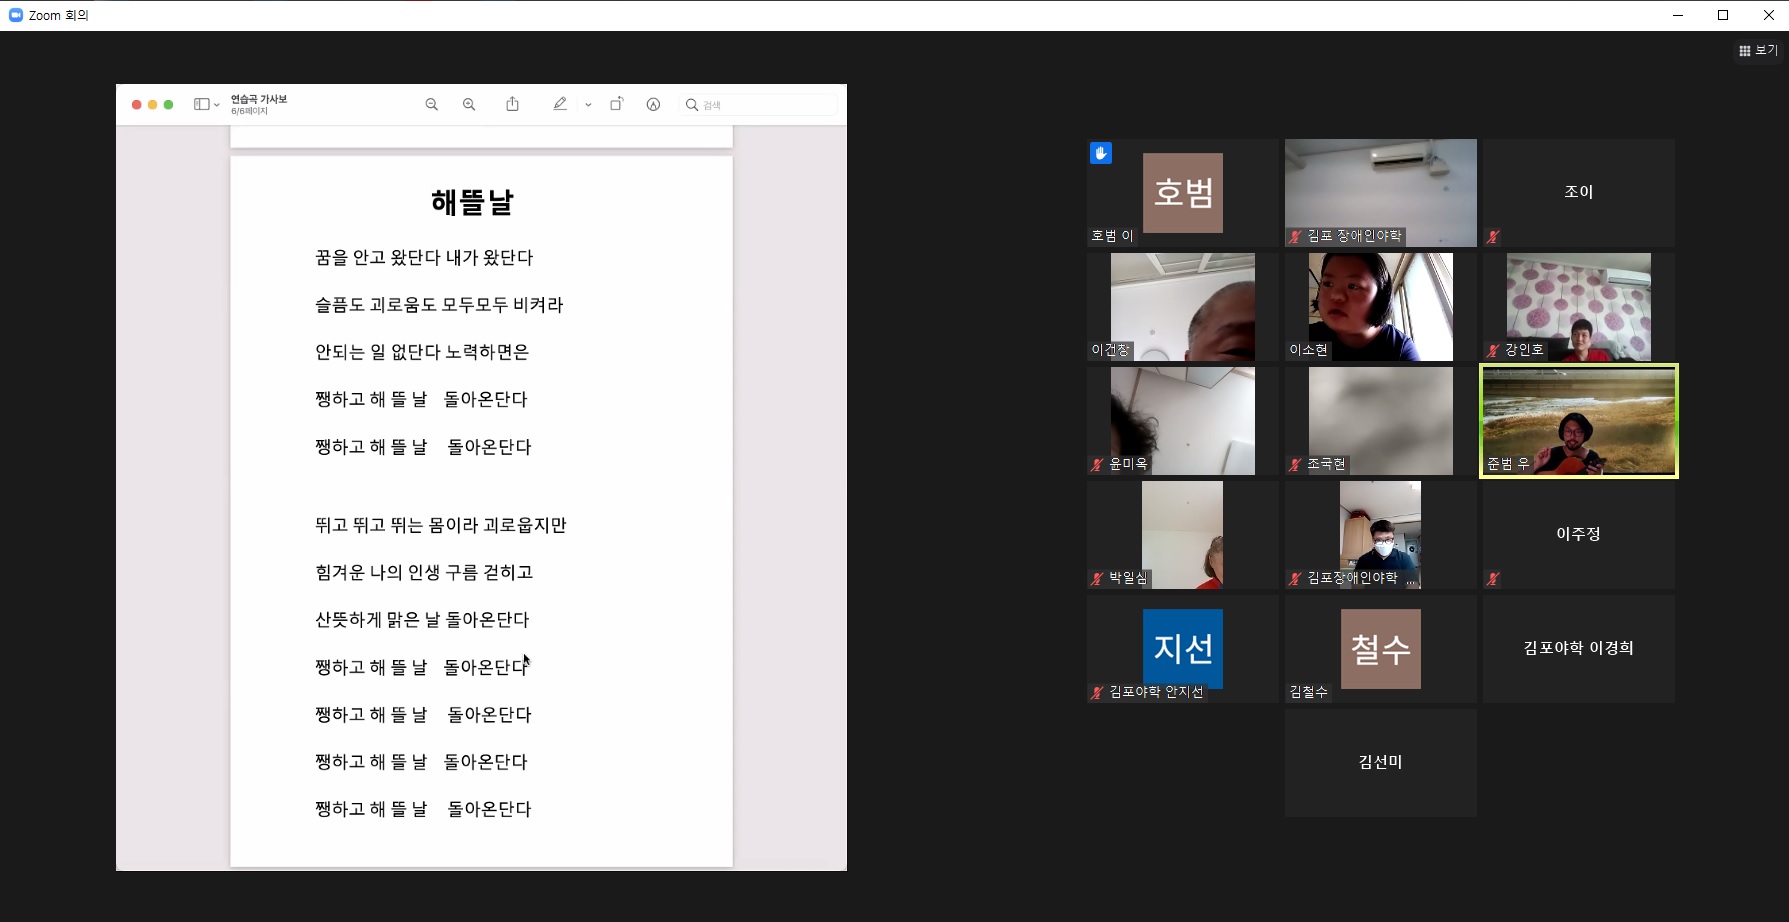Viewport: 1789px width, 922px height.
Task: Click muted mic icon on 이주정 tile
Action: click(x=1493, y=579)
